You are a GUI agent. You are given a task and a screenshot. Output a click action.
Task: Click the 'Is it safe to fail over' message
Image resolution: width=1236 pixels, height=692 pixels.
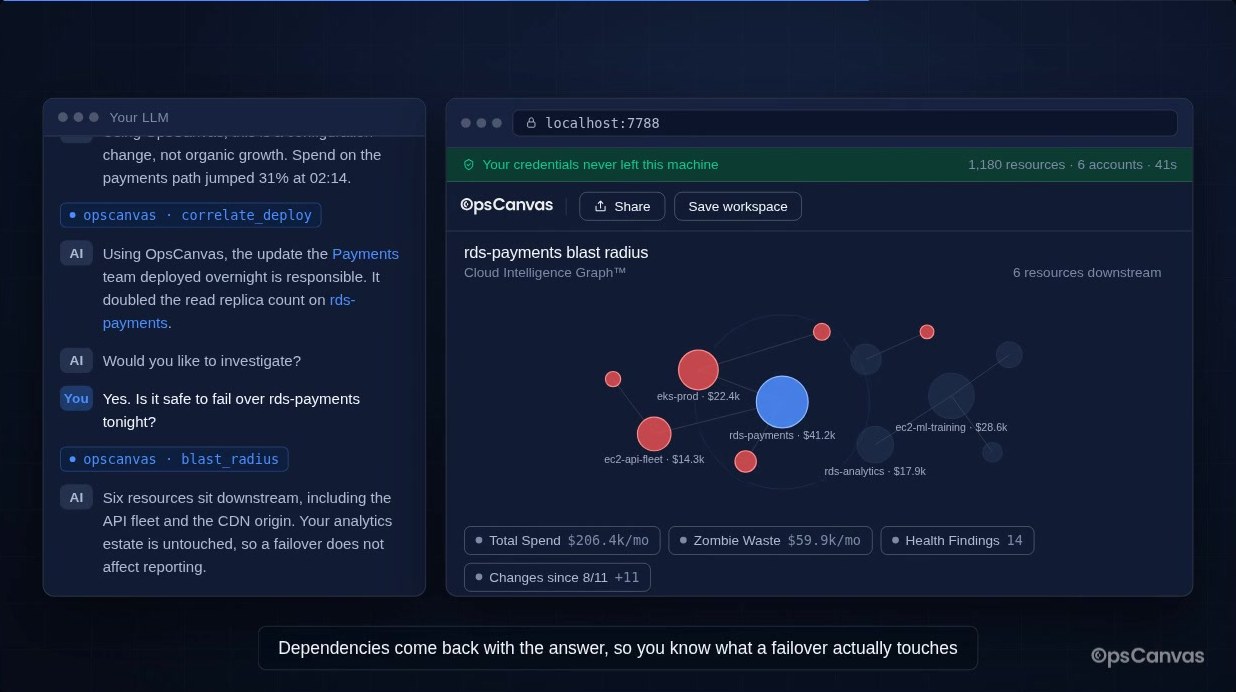click(x=231, y=410)
